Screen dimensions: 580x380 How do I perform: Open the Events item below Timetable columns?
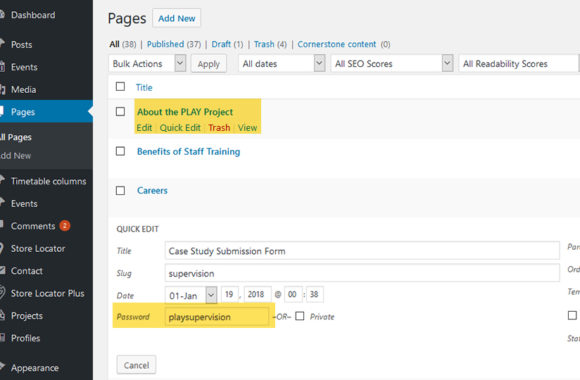pos(24,204)
